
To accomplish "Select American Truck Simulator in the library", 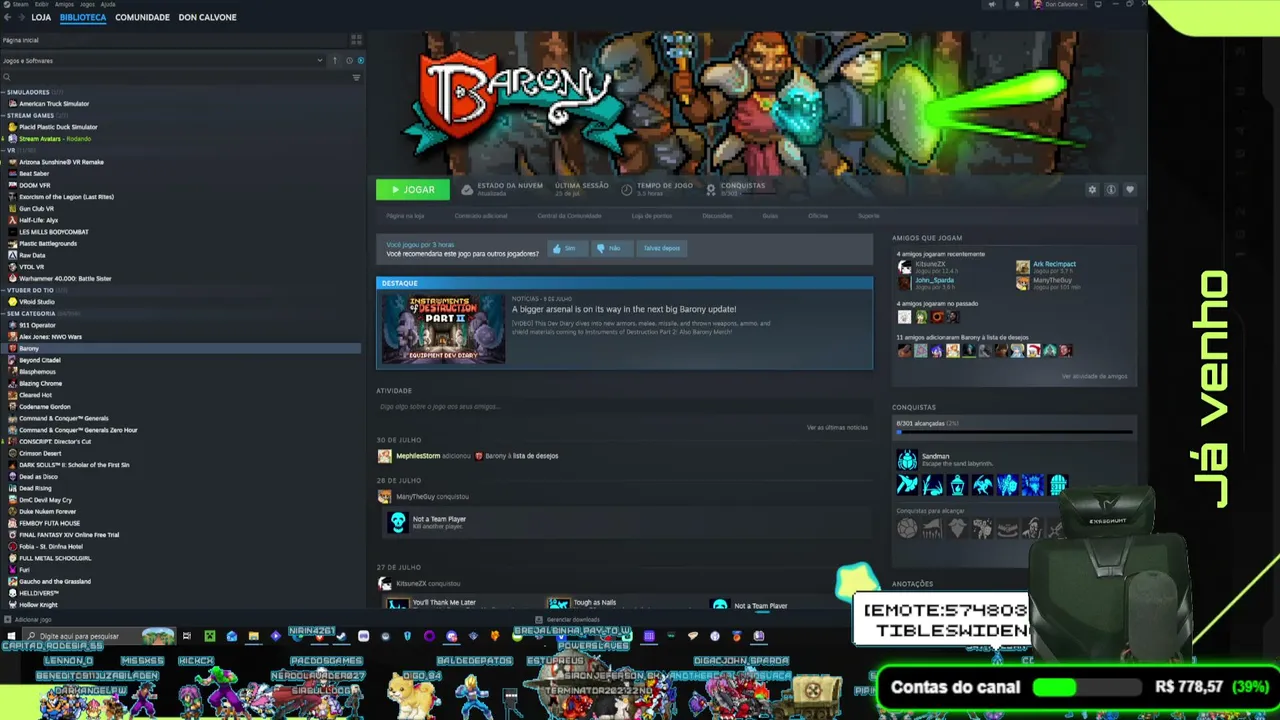I will point(54,104).
